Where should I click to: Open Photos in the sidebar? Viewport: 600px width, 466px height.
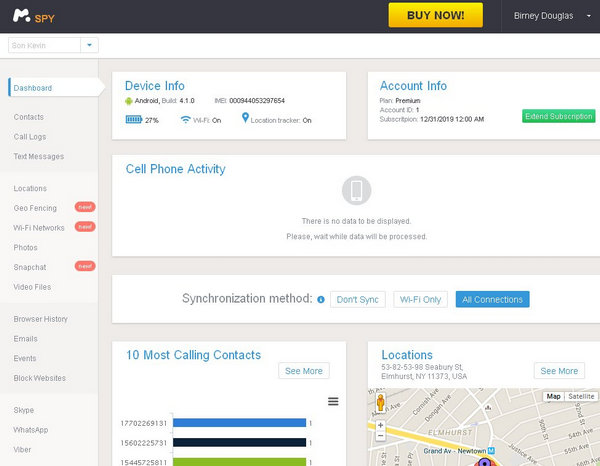coord(26,248)
